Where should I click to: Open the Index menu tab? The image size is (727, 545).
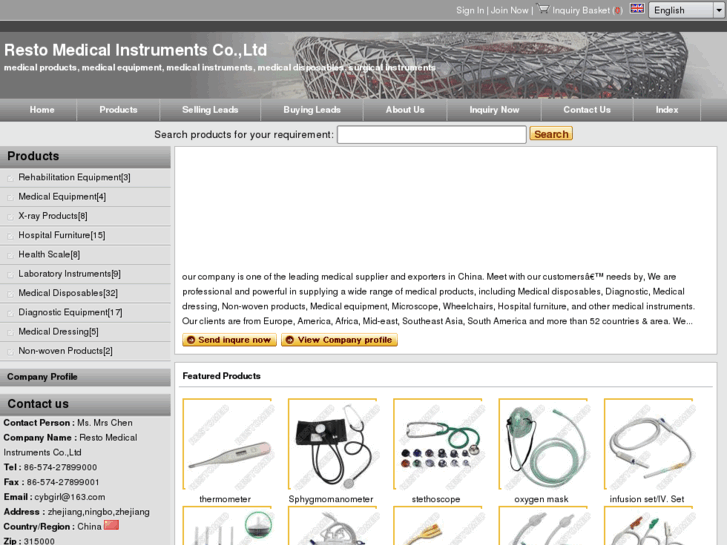pos(667,110)
